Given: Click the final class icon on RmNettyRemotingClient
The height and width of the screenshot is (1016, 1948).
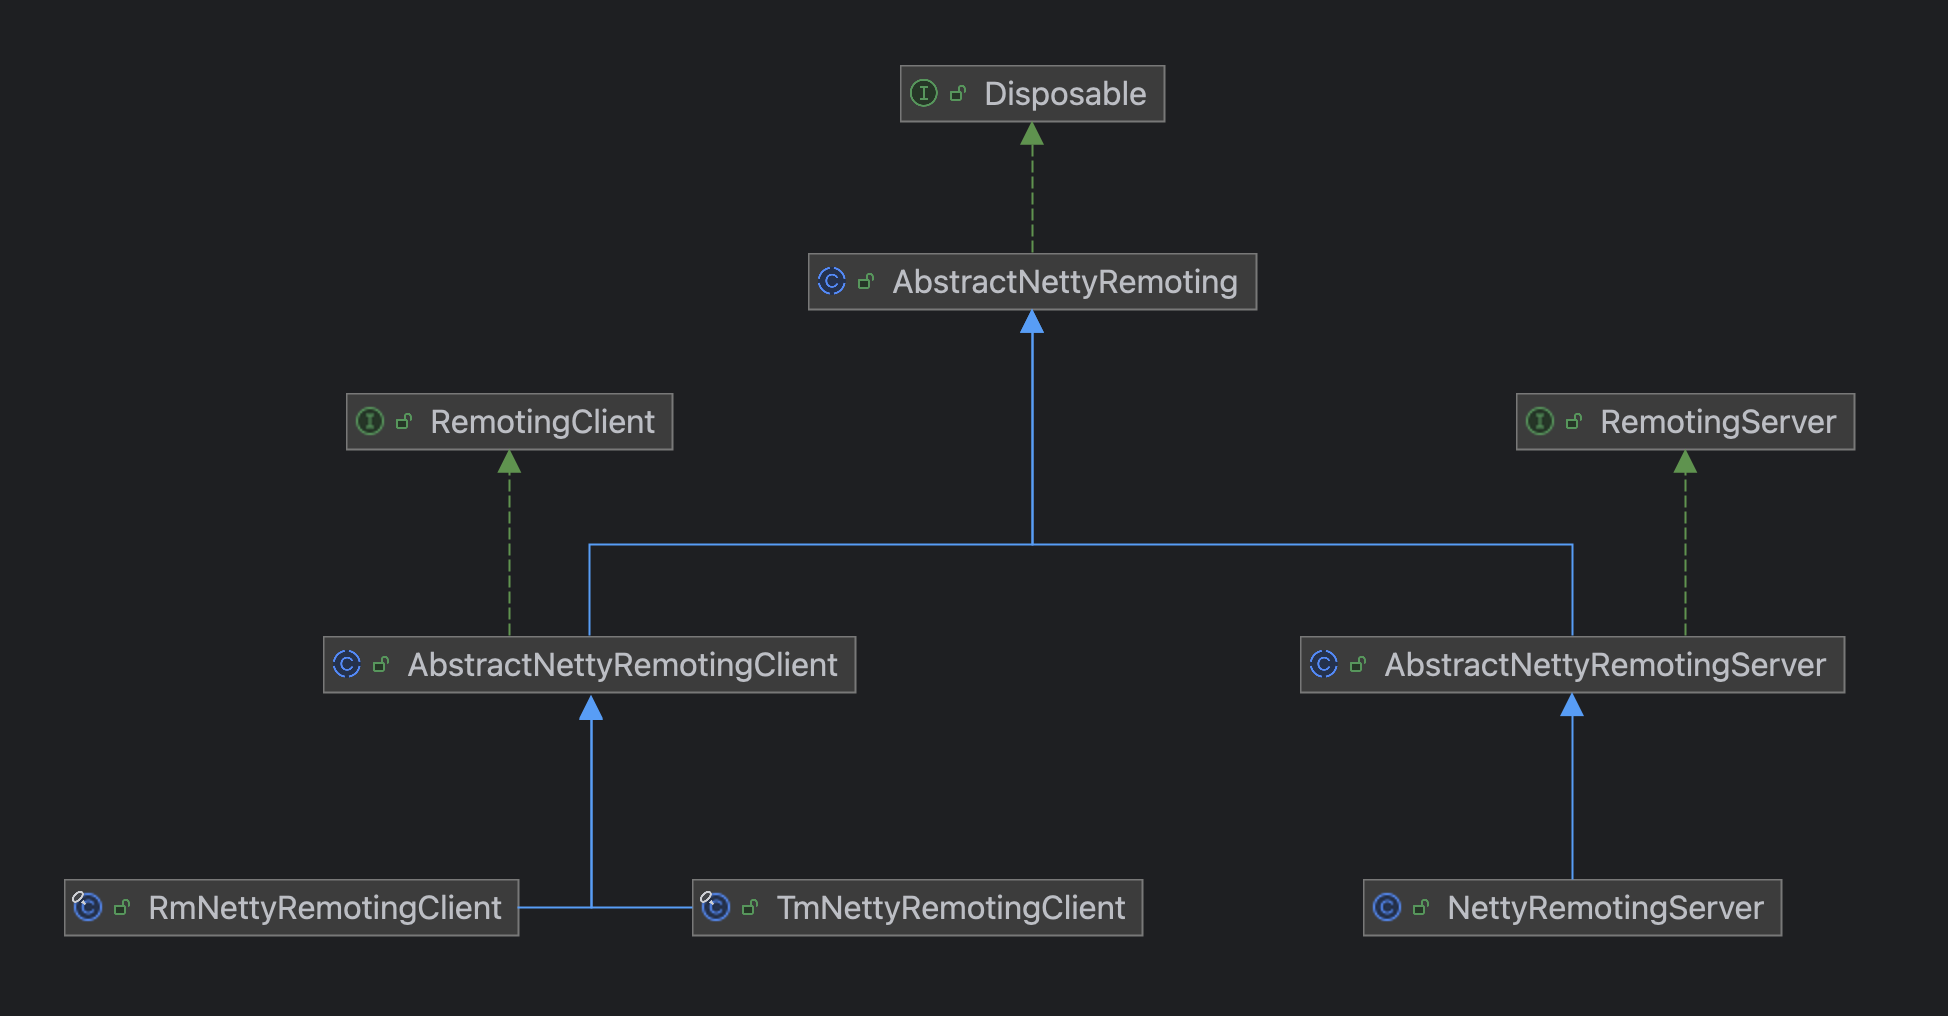Looking at the screenshot, I should coord(88,908).
